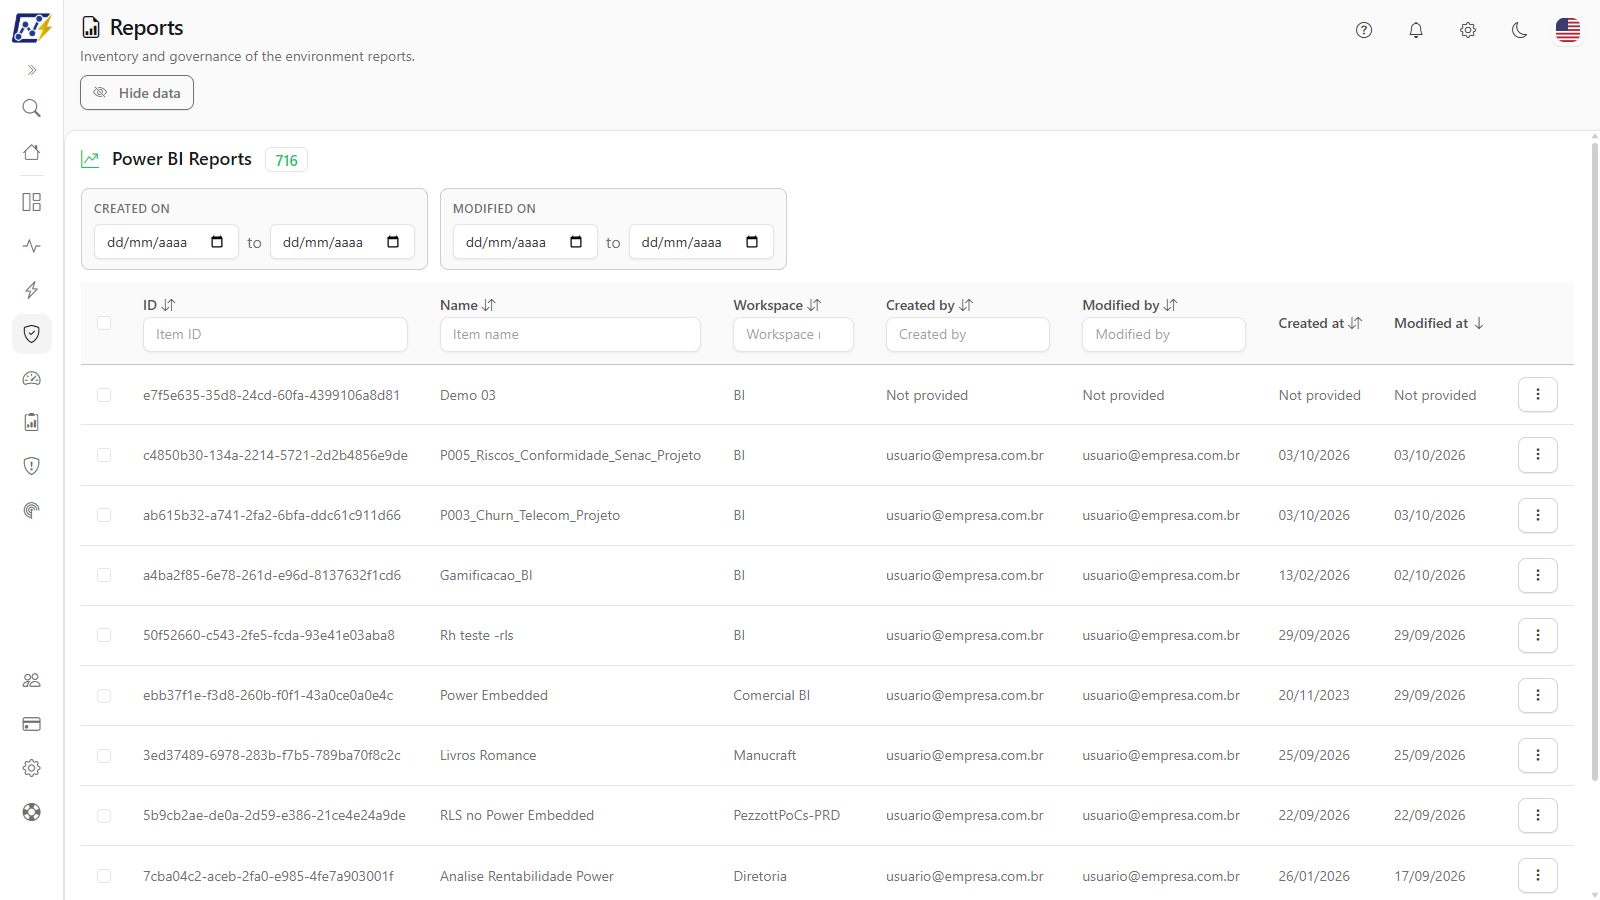This screenshot has height=900, width=1600.
Task: Sort by Modified at column
Action: 1439,323
